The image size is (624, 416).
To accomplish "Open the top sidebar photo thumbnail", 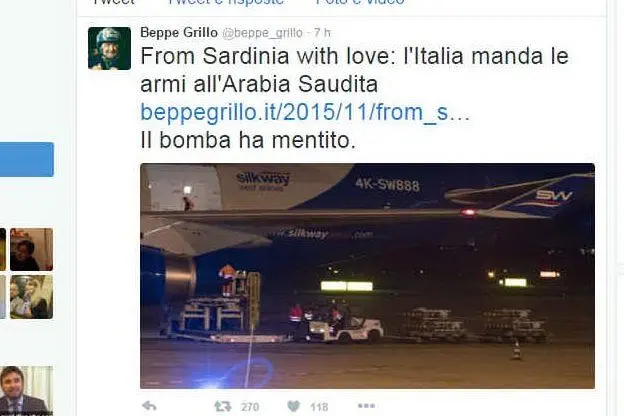I will [x=31, y=250].
